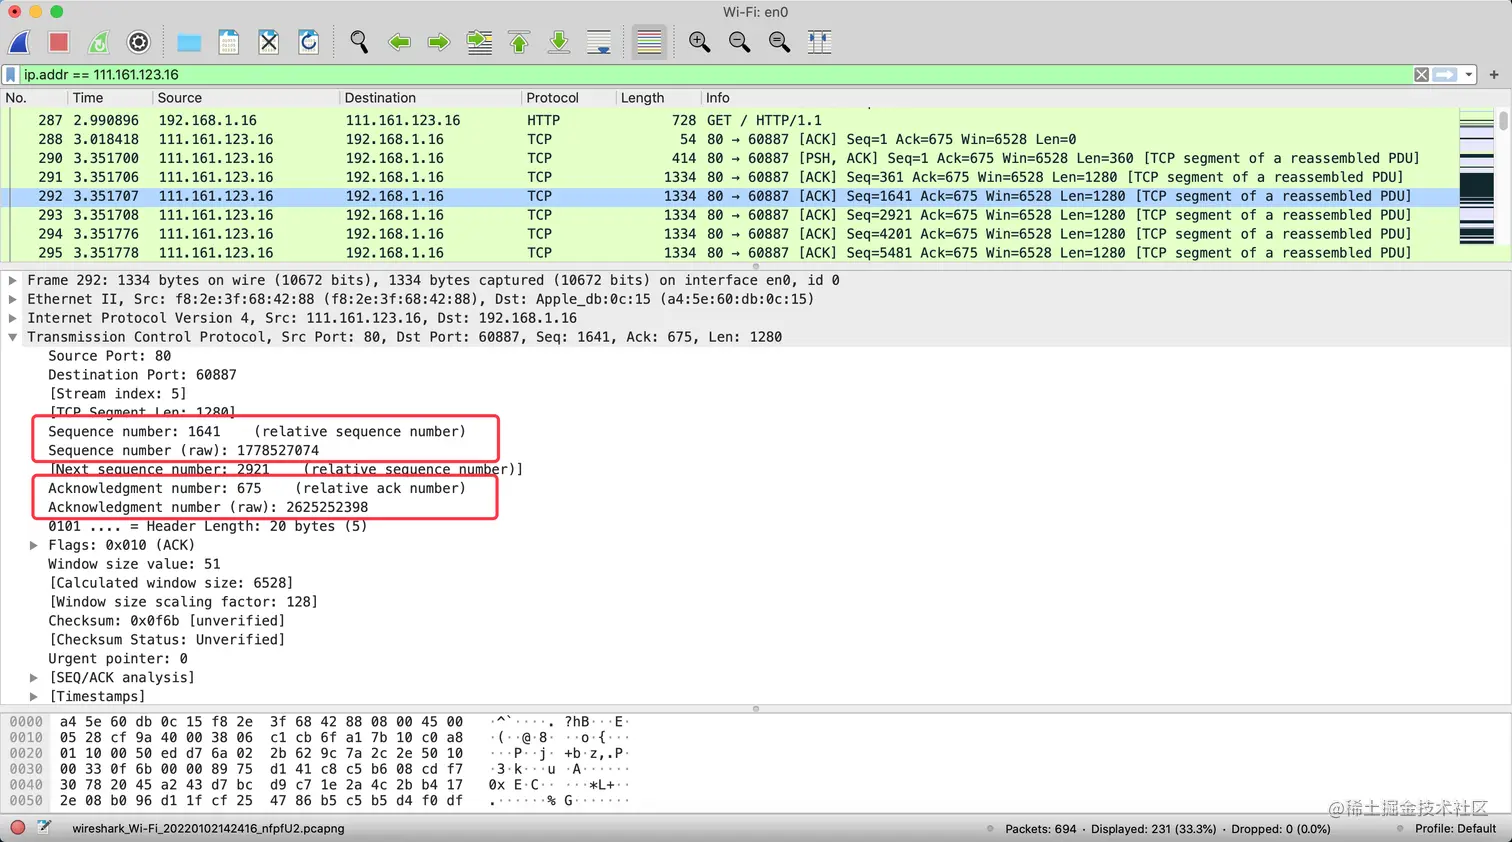Go to specified packet icon

tap(479, 42)
